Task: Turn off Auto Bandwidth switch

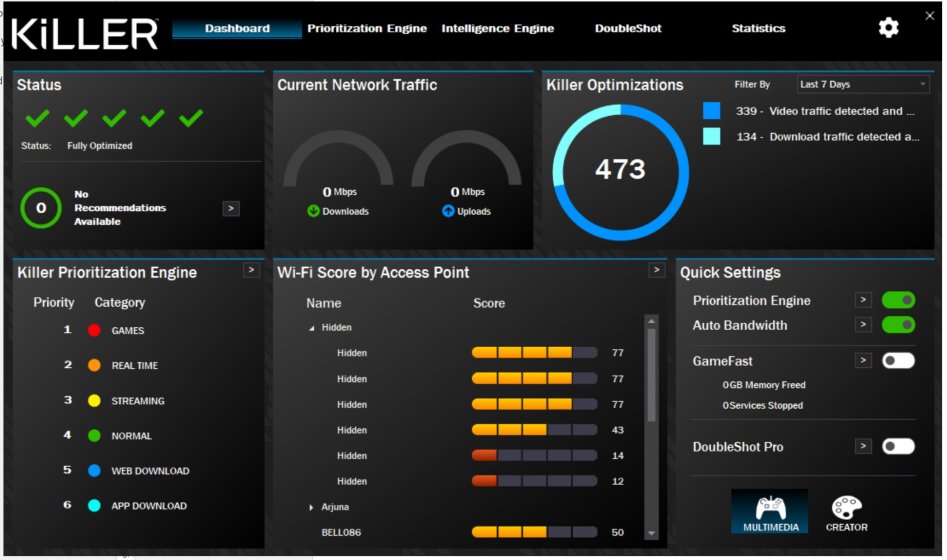Action: [898, 325]
